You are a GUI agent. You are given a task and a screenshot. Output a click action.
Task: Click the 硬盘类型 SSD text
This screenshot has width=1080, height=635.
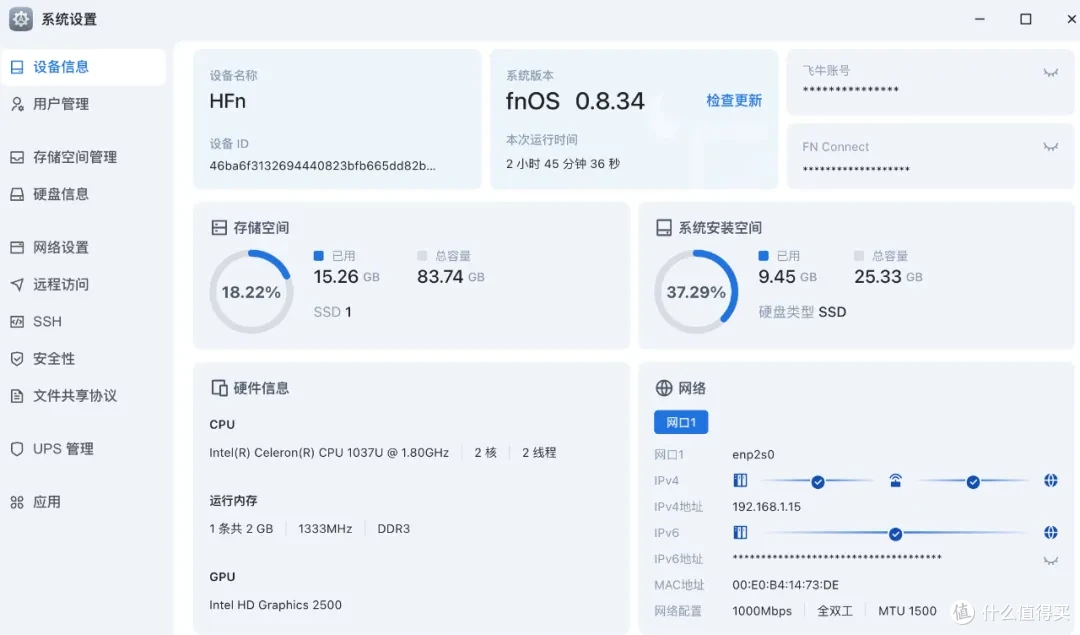click(802, 312)
